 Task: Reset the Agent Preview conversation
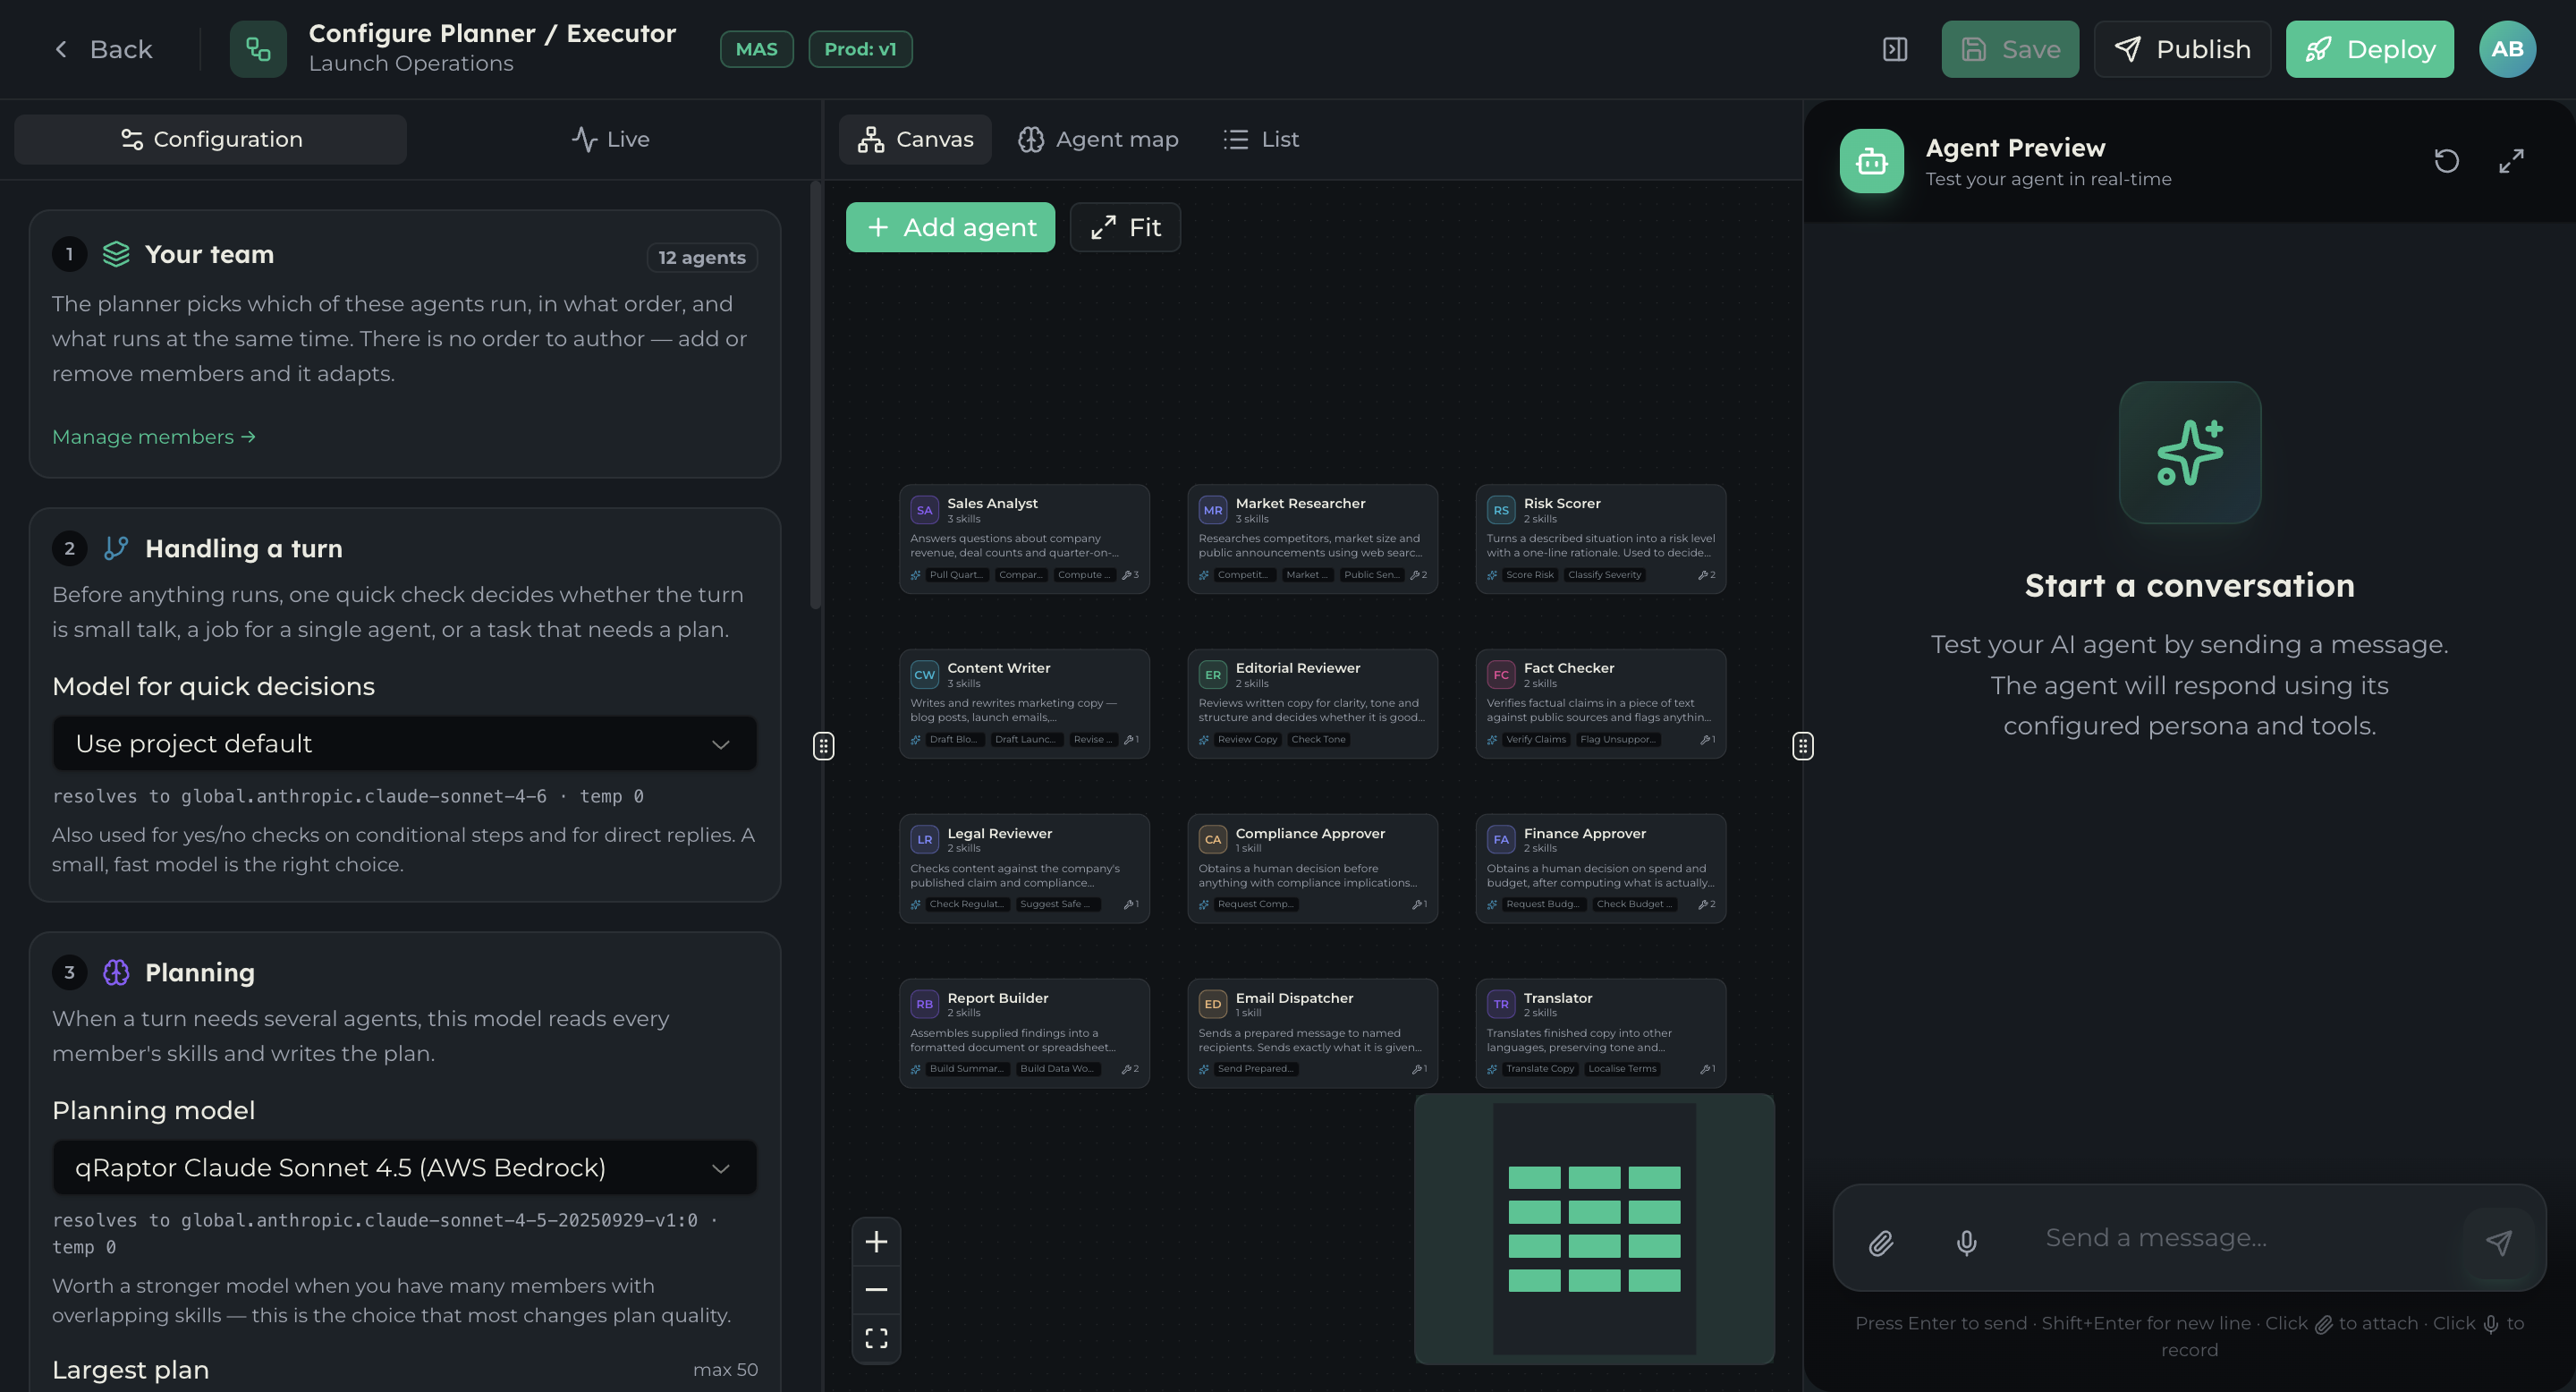pyautogui.click(x=2446, y=161)
